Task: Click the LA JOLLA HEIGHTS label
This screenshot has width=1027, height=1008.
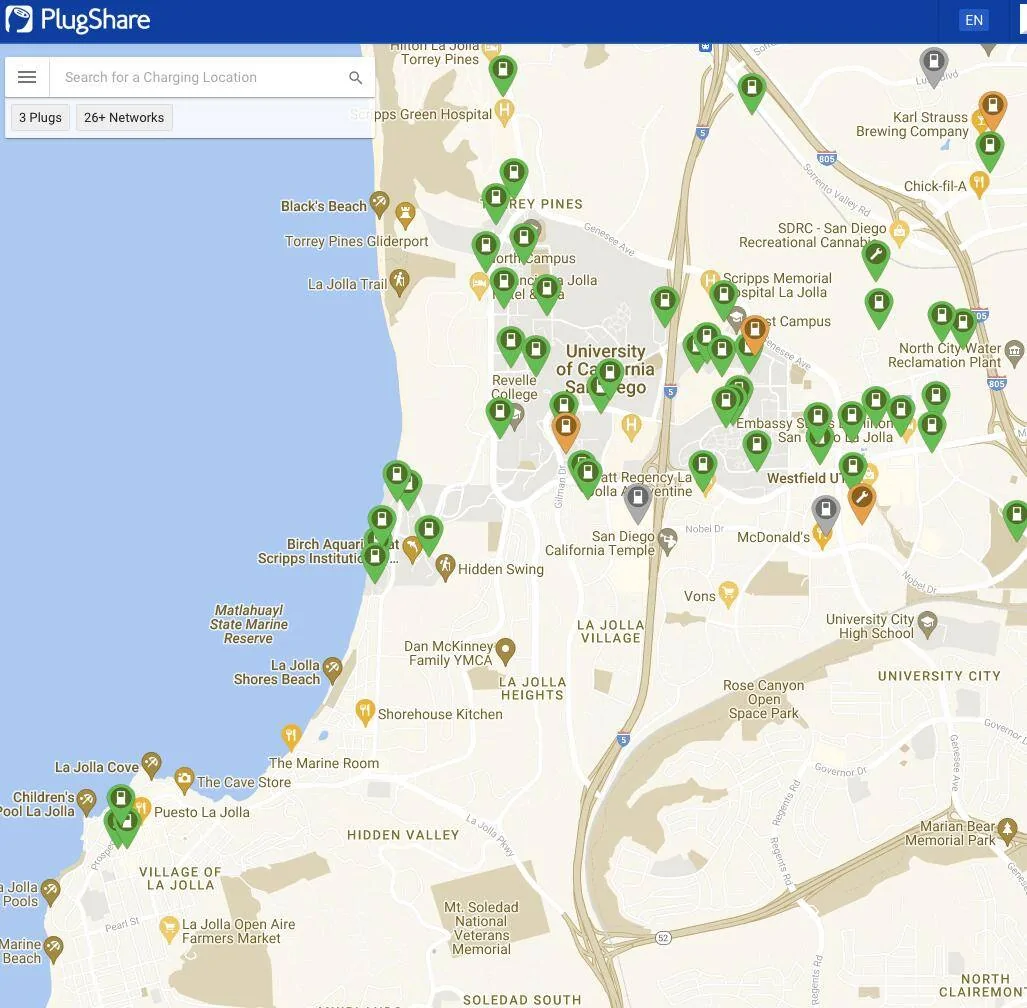Action: click(532, 688)
